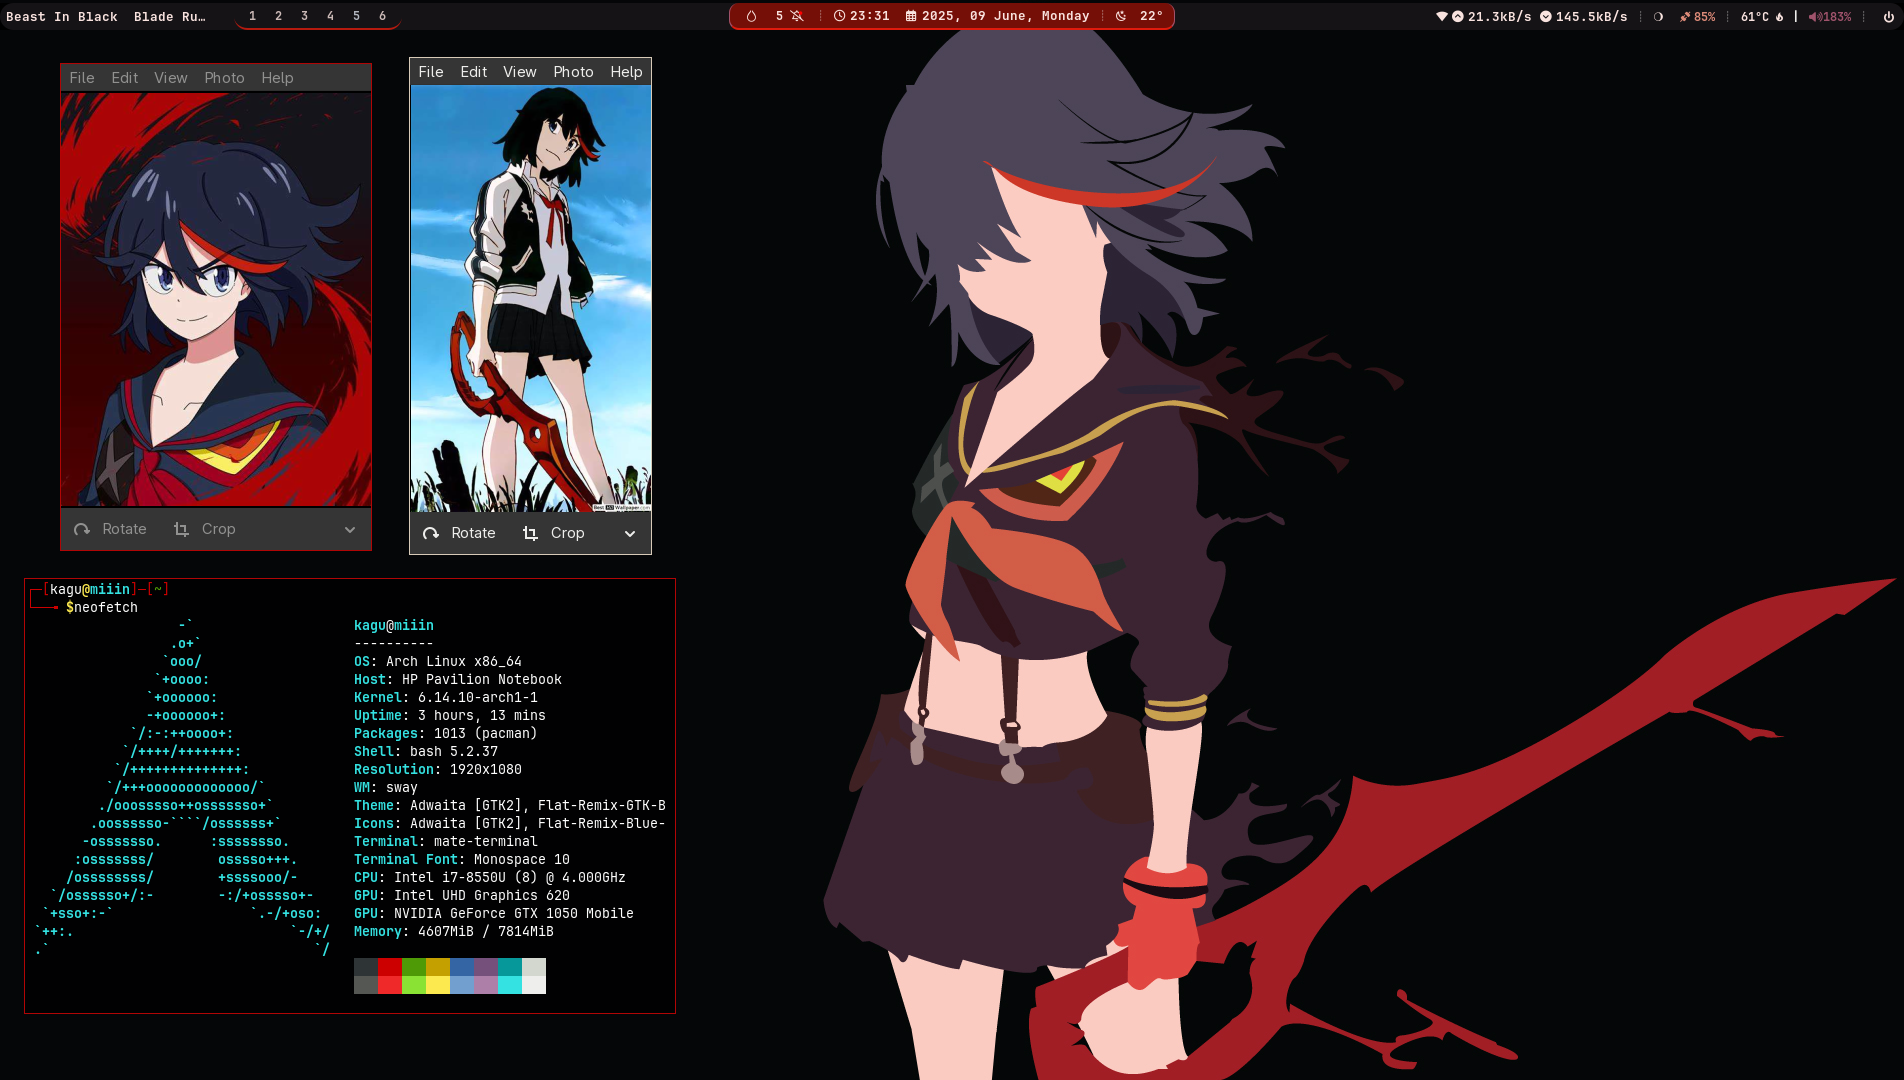1904x1080 pixels.
Task: Click the brightness half-circle icon
Action: tap(1658, 16)
